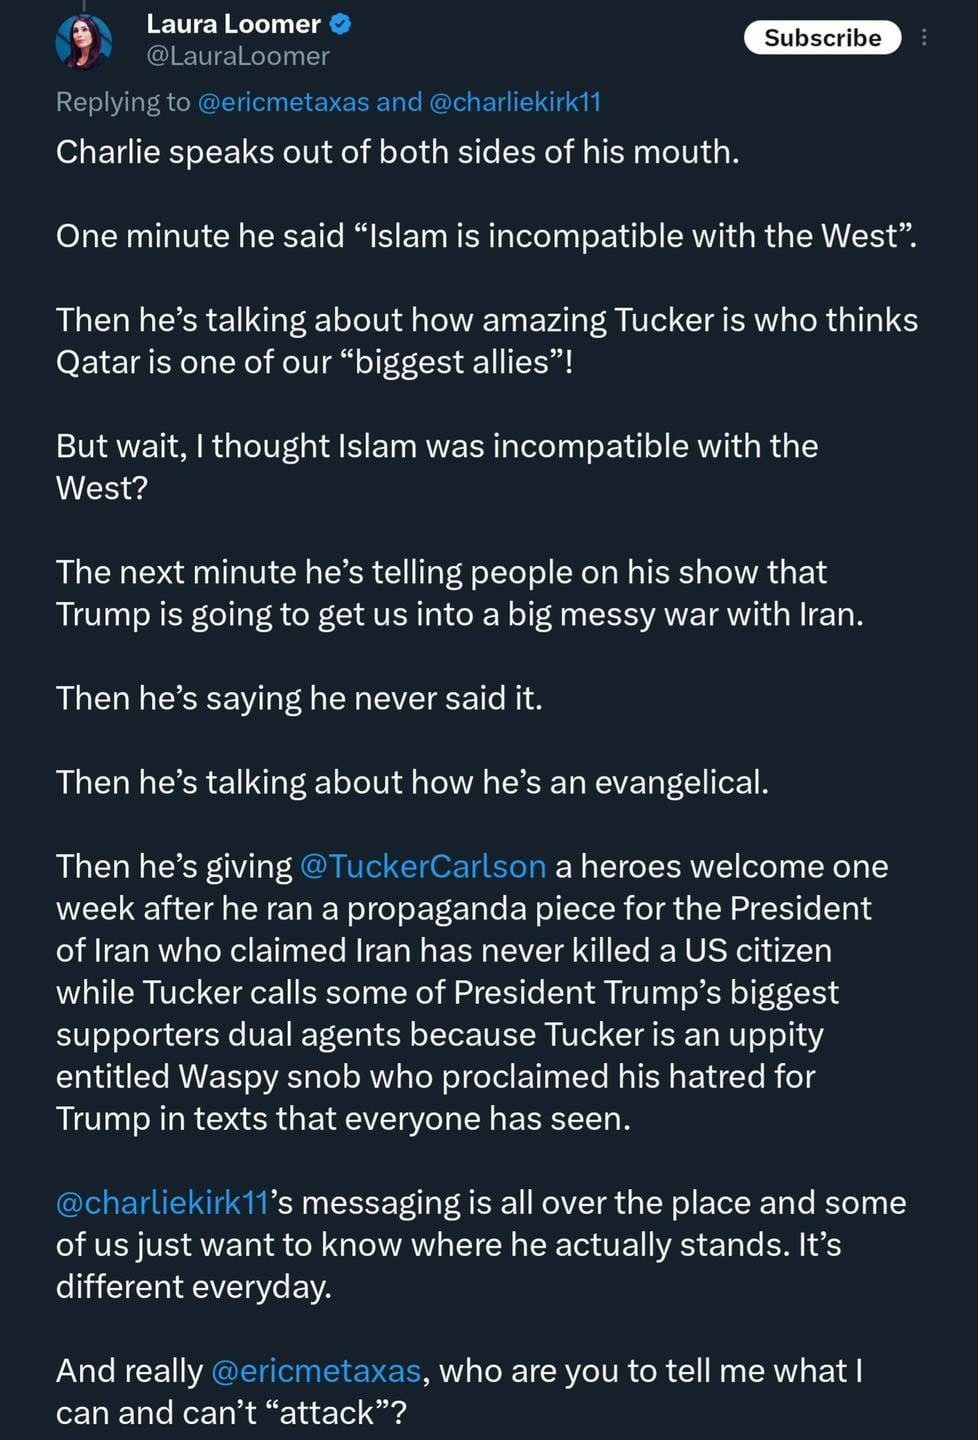Image resolution: width=978 pixels, height=1440 pixels.
Task: Click the @ericmetaxas mention after "And really"
Action: click(316, 1370)
